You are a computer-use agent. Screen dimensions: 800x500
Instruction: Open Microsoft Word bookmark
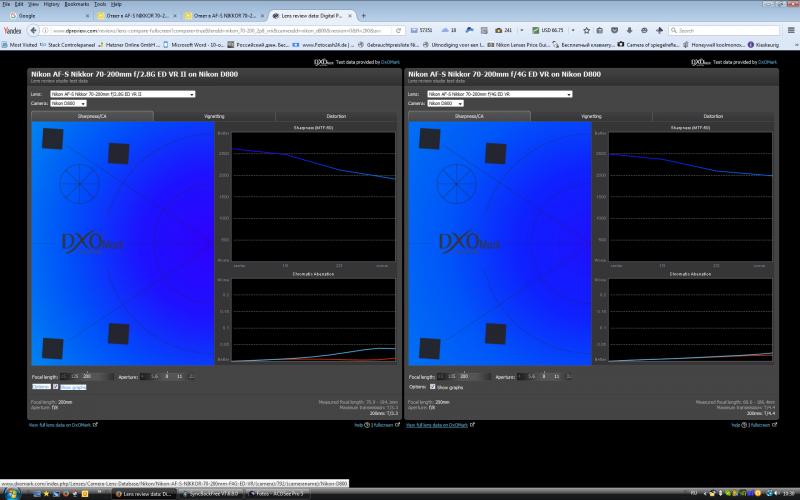(194, 45)
